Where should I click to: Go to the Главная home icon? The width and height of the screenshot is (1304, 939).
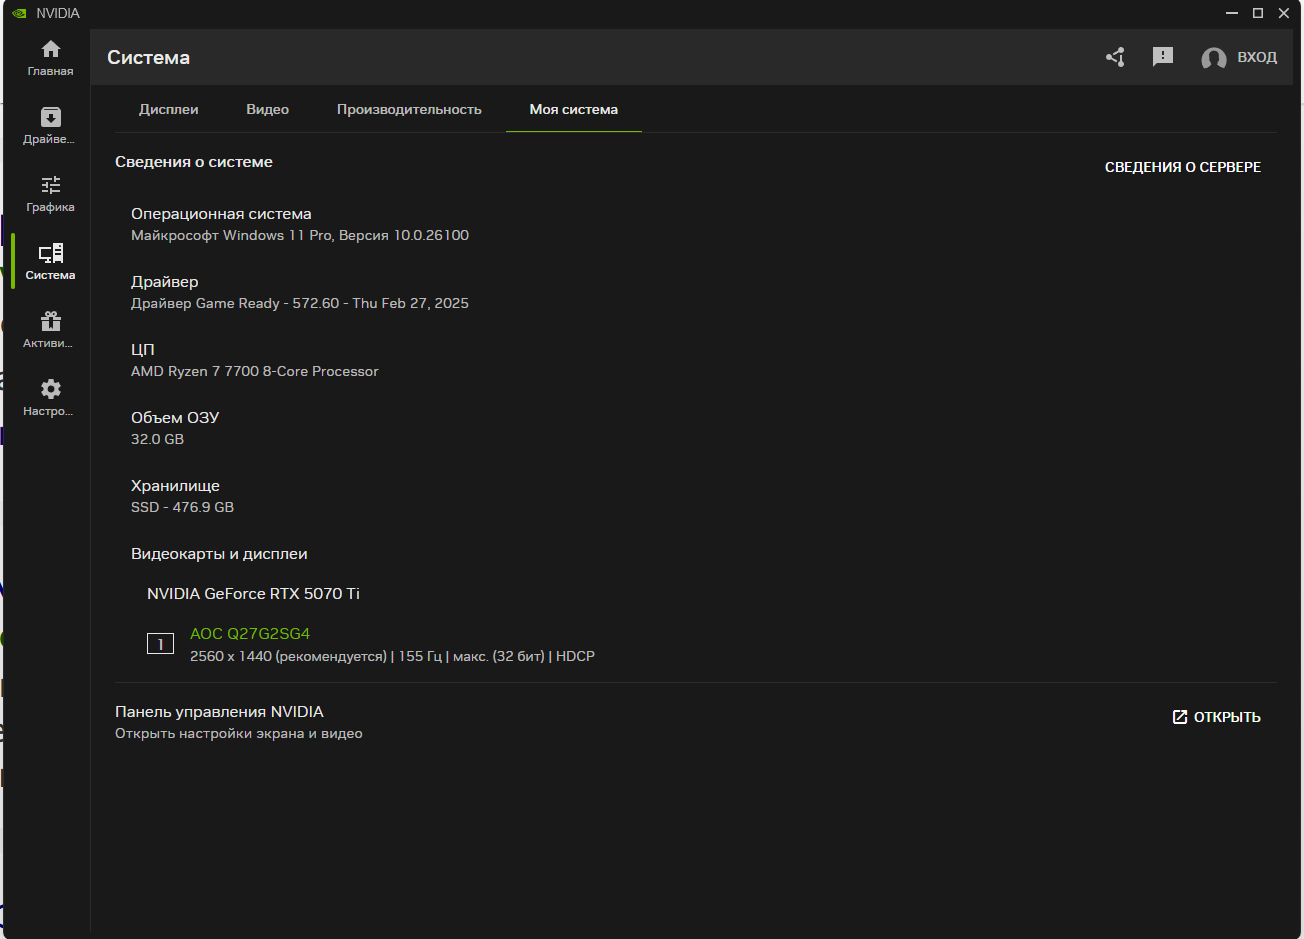tap(51, 49)
